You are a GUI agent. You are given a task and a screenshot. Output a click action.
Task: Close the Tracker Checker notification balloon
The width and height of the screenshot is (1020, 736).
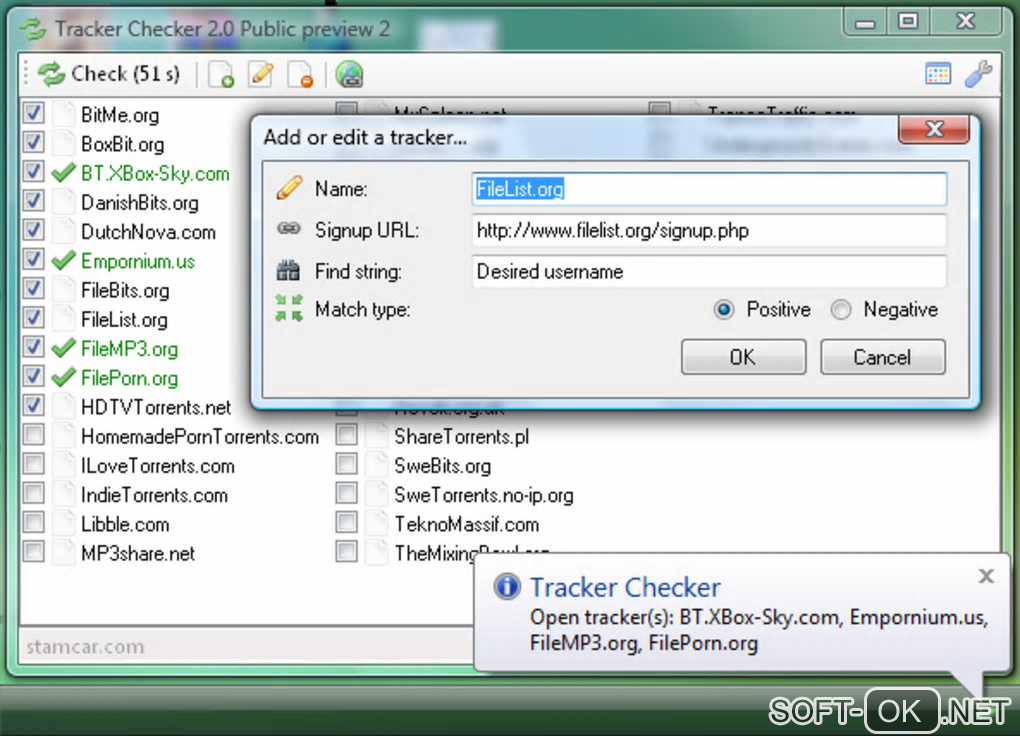point(986,575)
